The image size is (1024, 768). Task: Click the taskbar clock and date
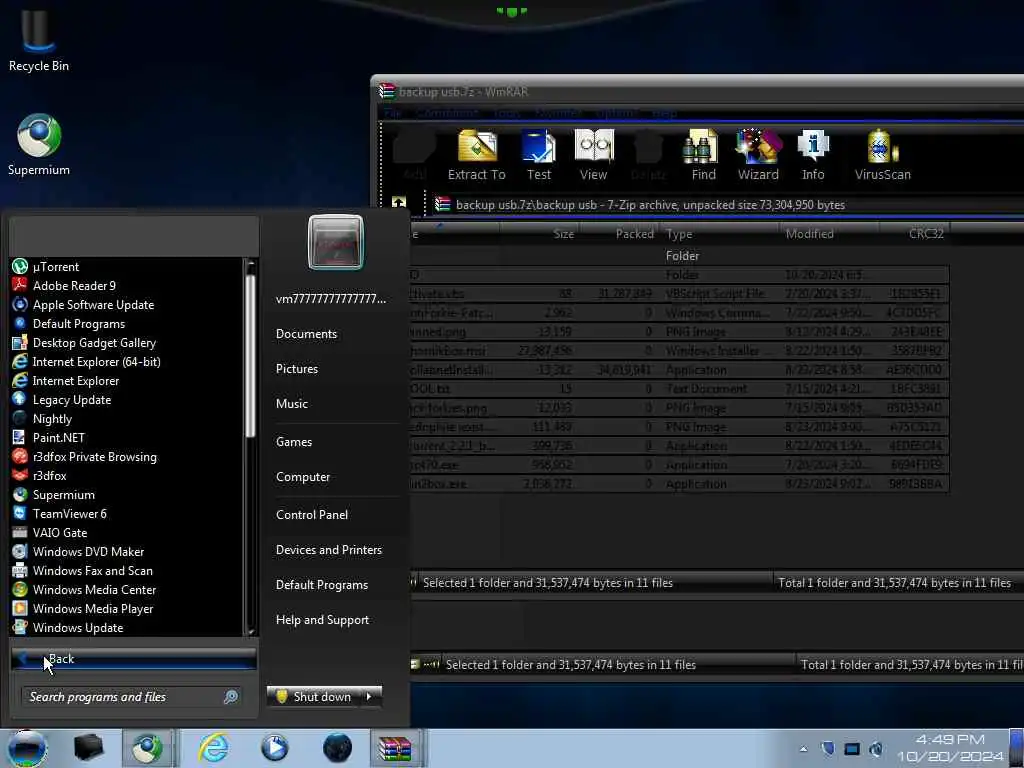click(x=950, y=748)
